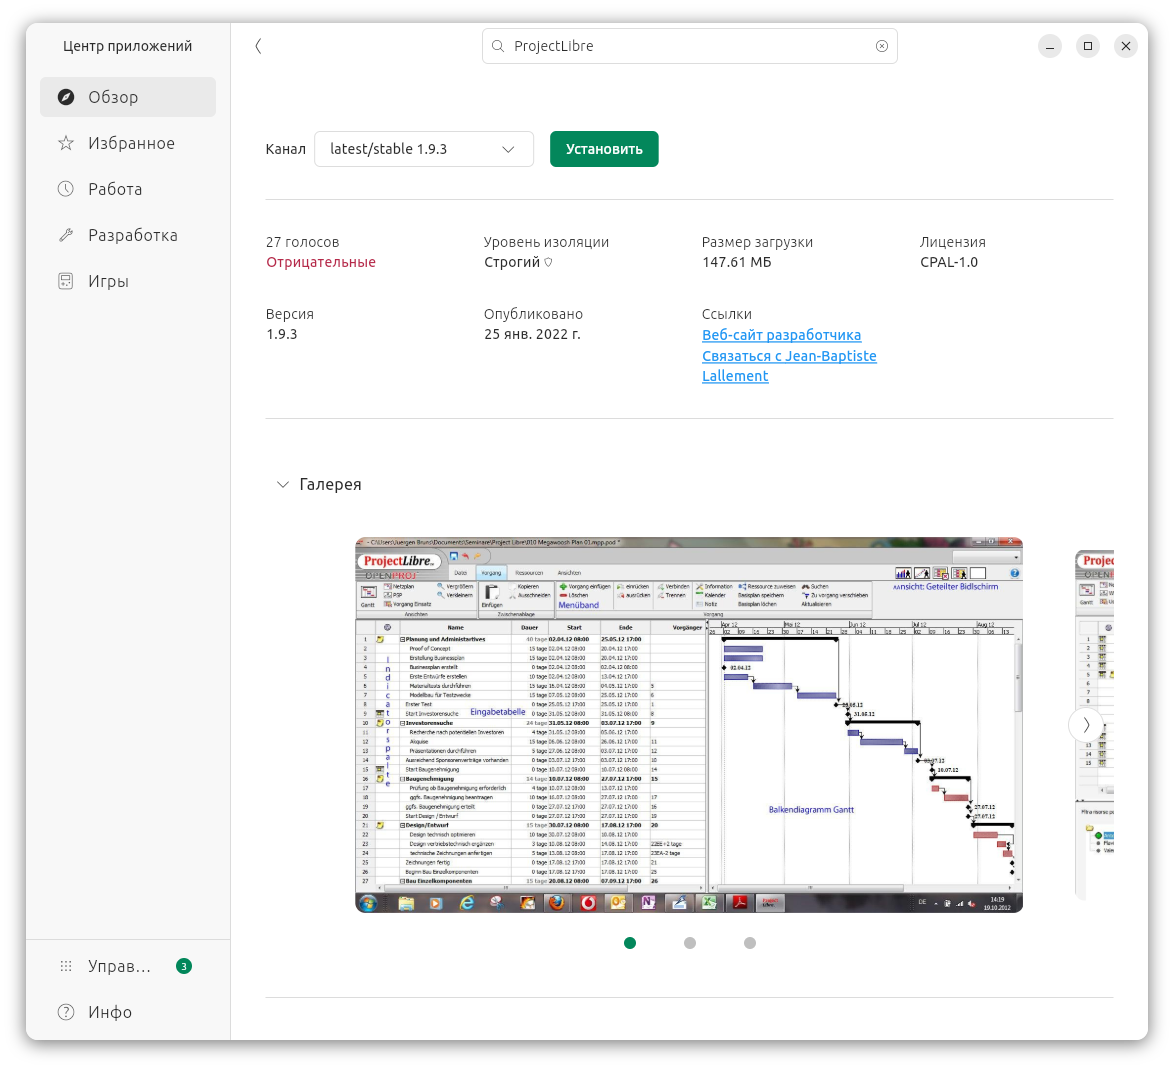
Task: Clear the ProjectLibre search text
Action: coord(881,46)
